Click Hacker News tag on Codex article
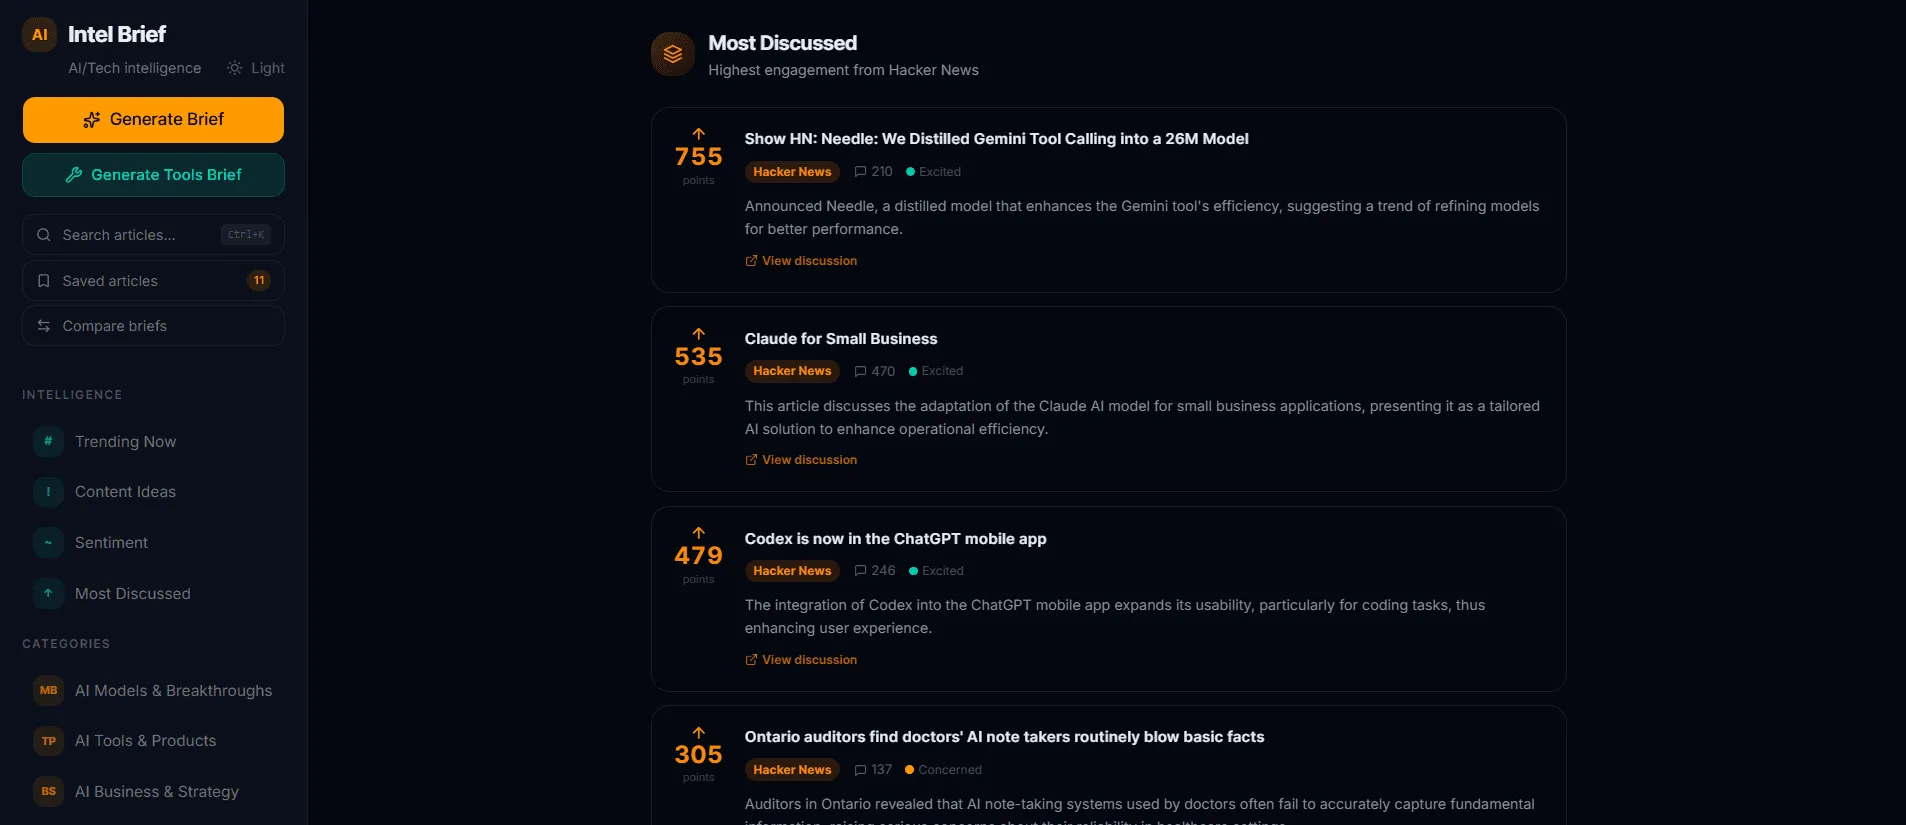Screen dimensions: 1906x825 (x=792, y=571)
